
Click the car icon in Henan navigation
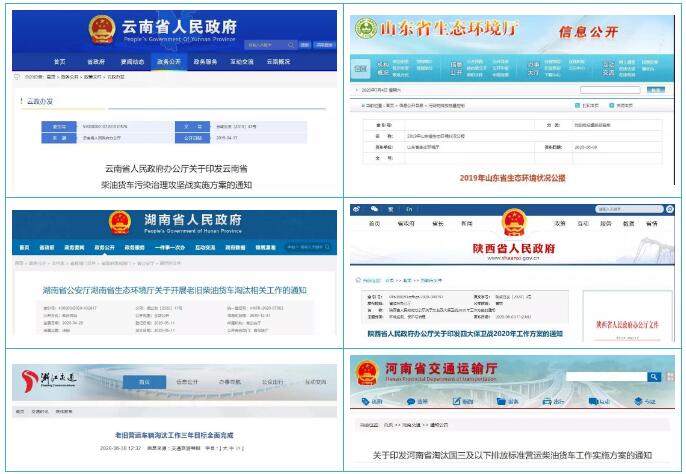tap(547, 401)
